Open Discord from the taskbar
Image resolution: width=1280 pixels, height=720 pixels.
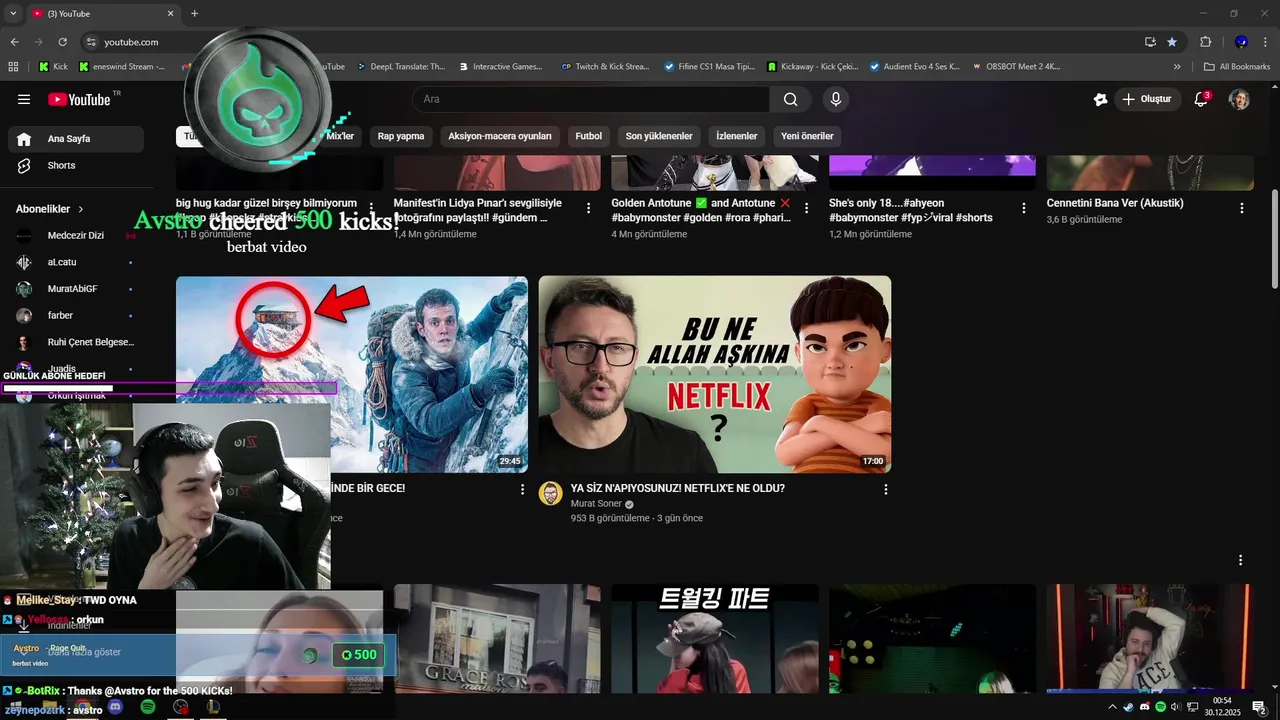click(x=115, y=707)
